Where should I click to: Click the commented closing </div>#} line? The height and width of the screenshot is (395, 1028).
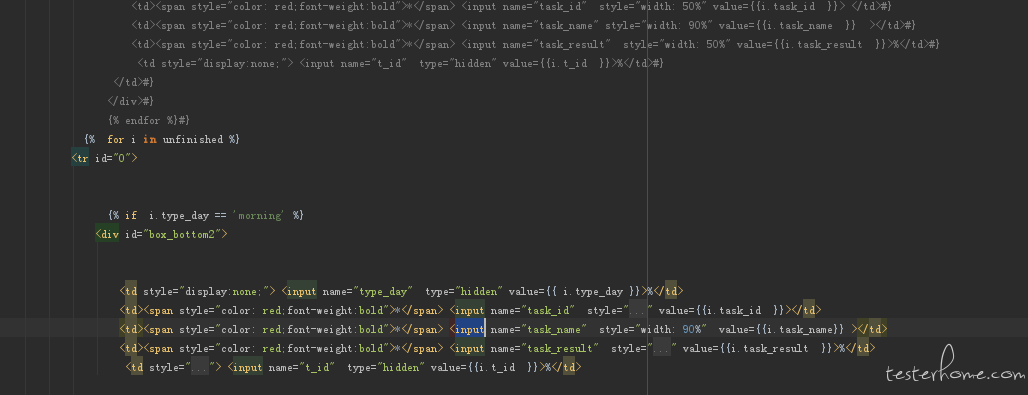131,102
